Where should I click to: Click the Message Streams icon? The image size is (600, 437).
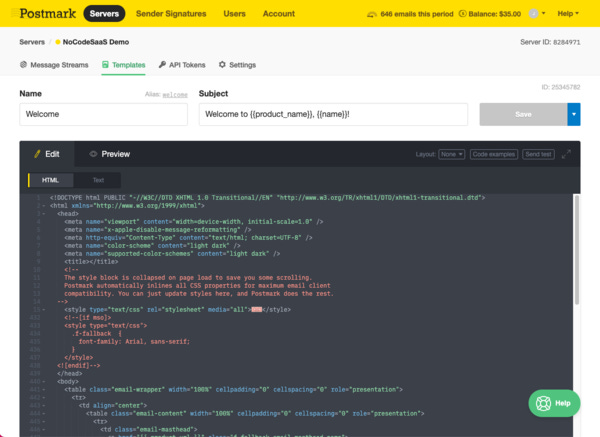23,65
